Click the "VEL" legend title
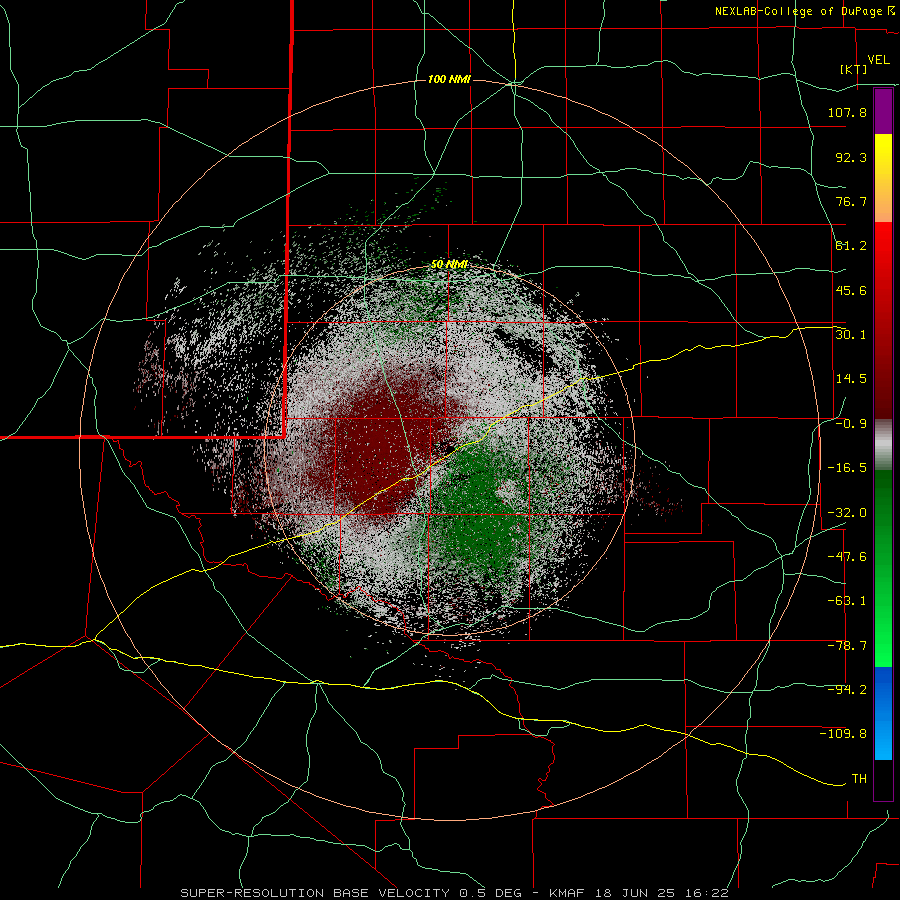This screenshot has width=900, height=900. 878,60
